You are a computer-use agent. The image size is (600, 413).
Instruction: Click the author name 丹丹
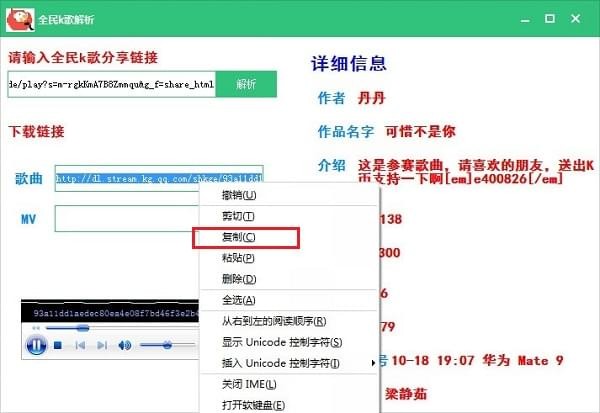click(x=371, y=98)
